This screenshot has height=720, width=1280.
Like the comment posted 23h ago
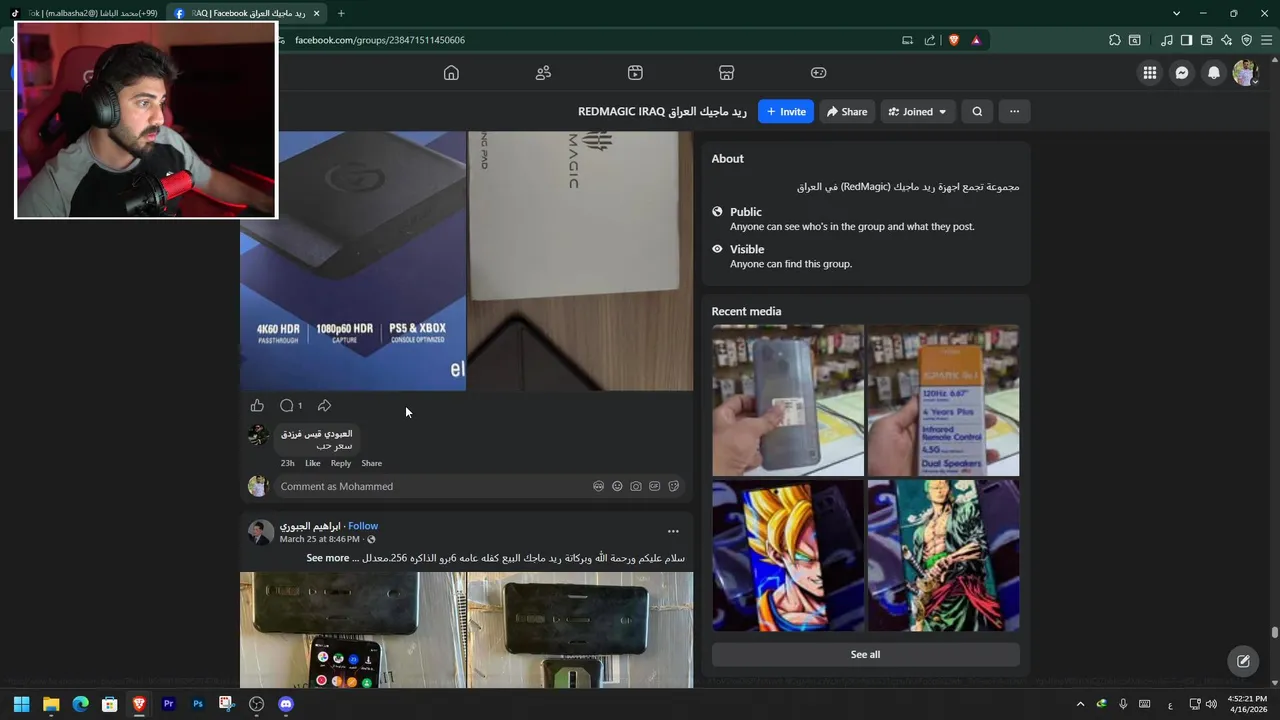point(313,463)
